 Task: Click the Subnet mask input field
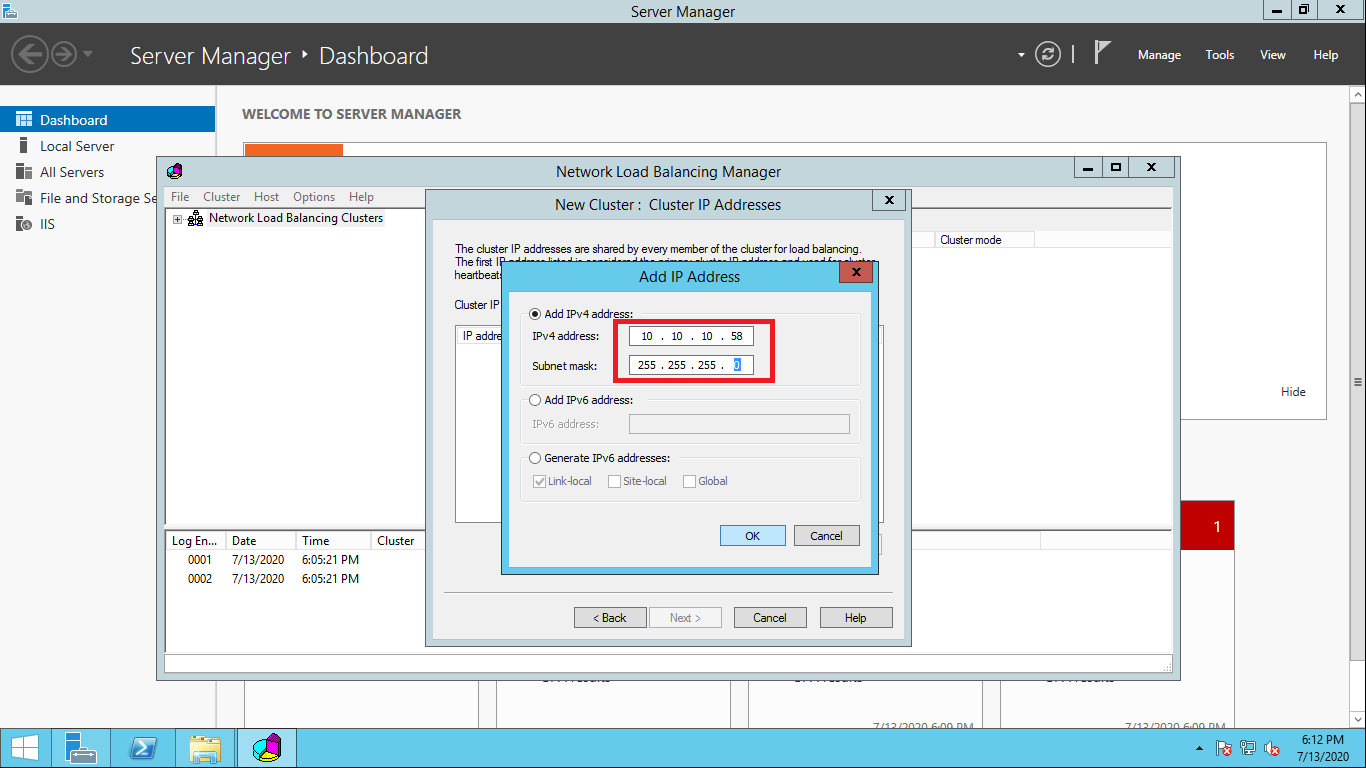(691, 365)
